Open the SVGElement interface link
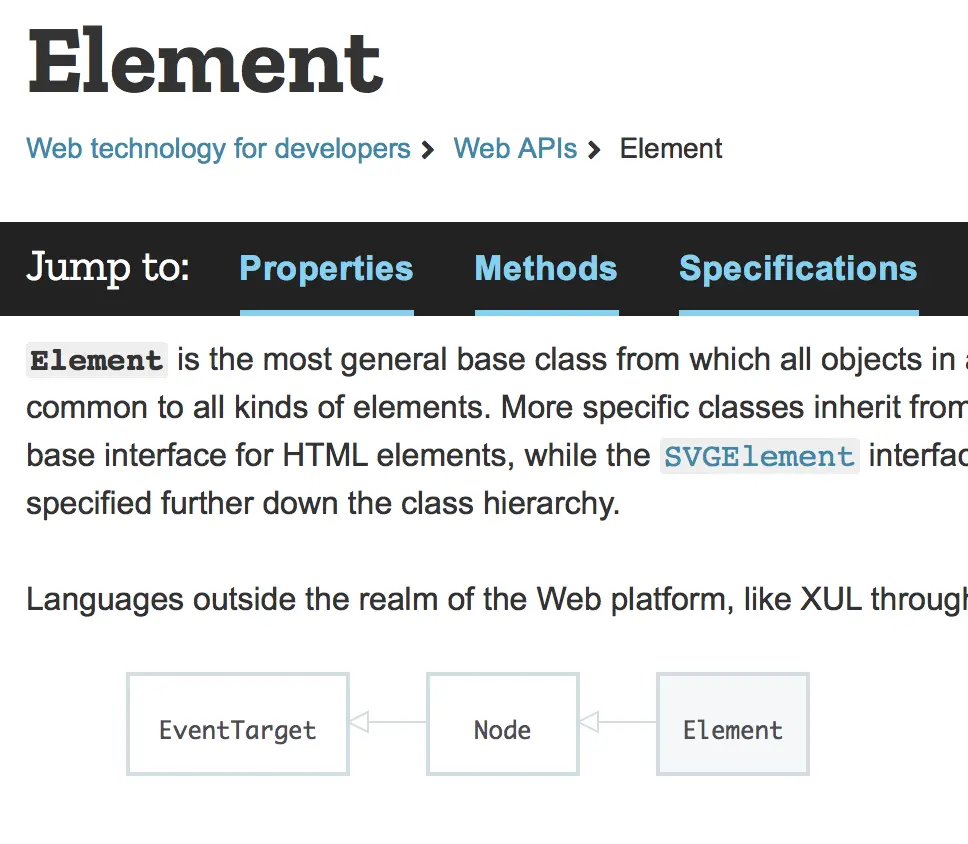This screenshot has width=968, height=844. coord(760,456)
